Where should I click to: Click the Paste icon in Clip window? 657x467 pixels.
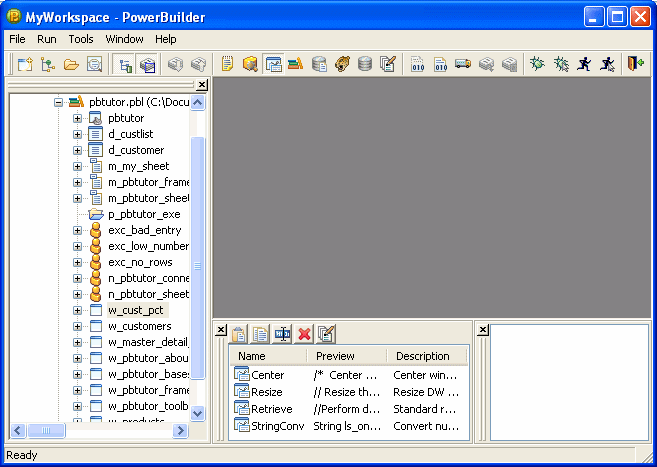[238, 334]
